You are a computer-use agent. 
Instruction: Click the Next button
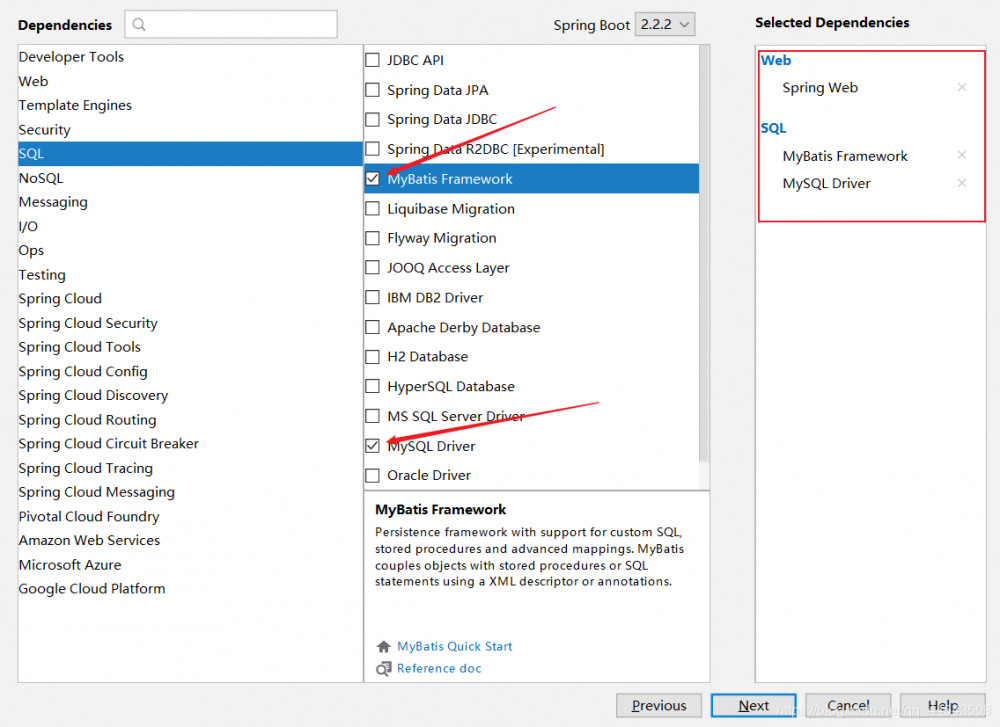753,705
